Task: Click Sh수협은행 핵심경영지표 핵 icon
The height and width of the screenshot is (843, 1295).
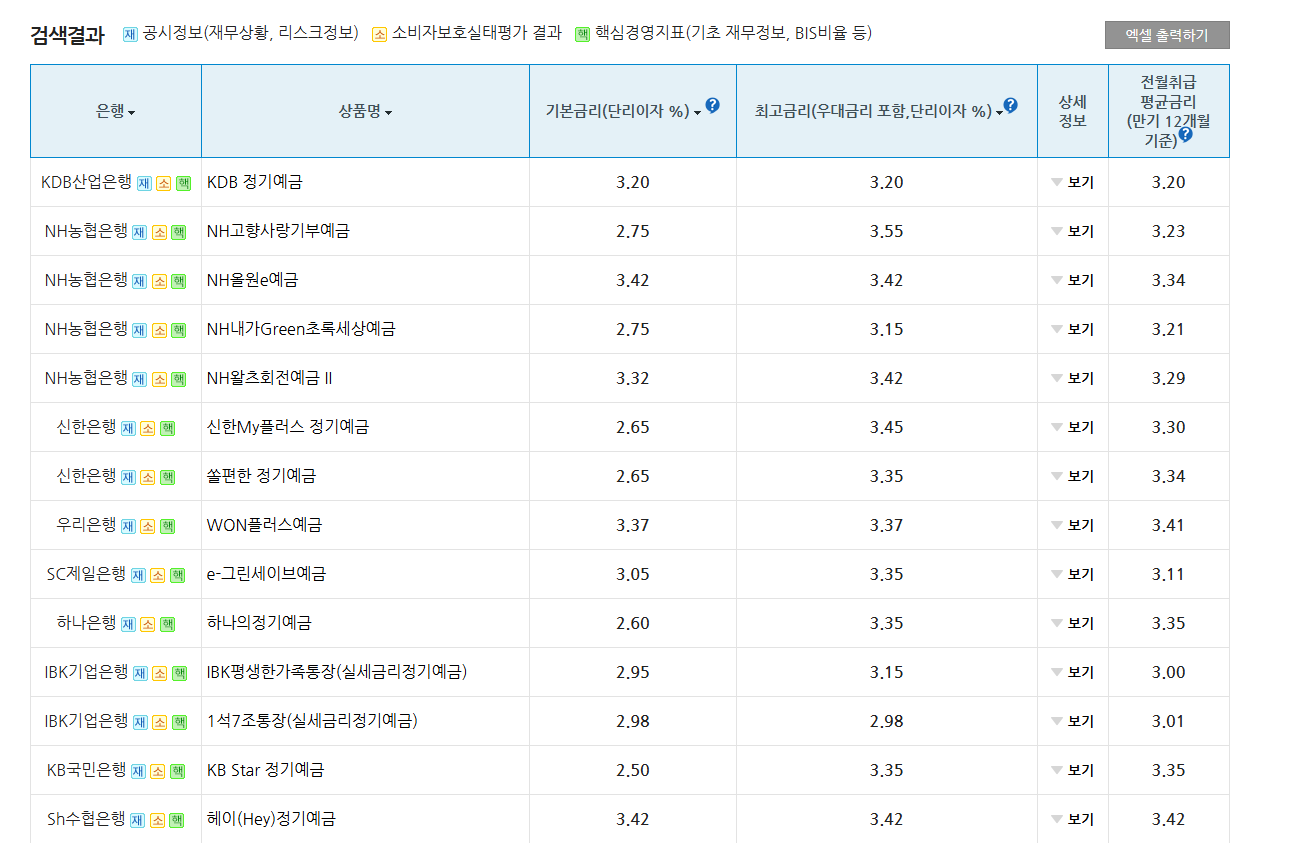Action: pos(176,820)
